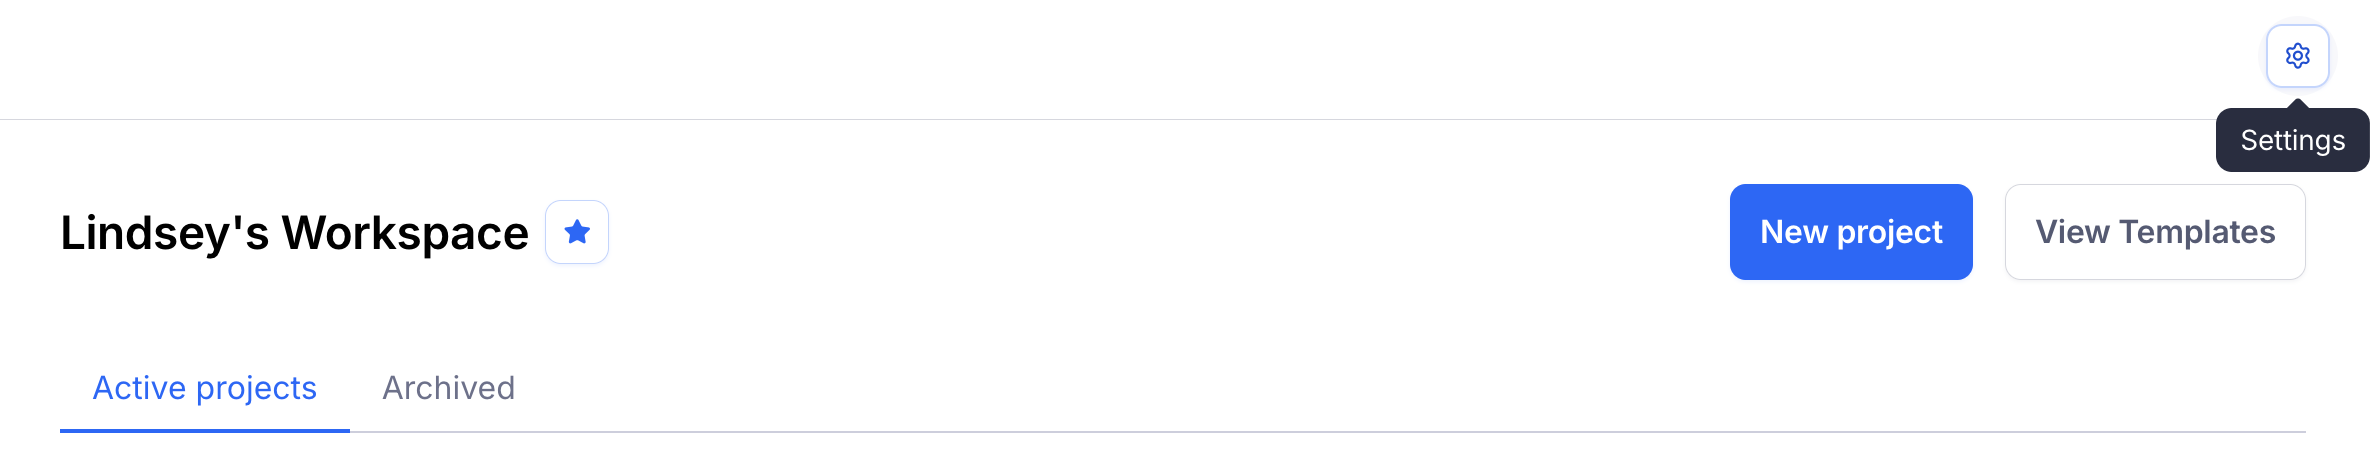Image resolution: width=2370 pixels, height=456 pixels.
Task: Browse templates via View Templates button
Action: (2155, 232)
